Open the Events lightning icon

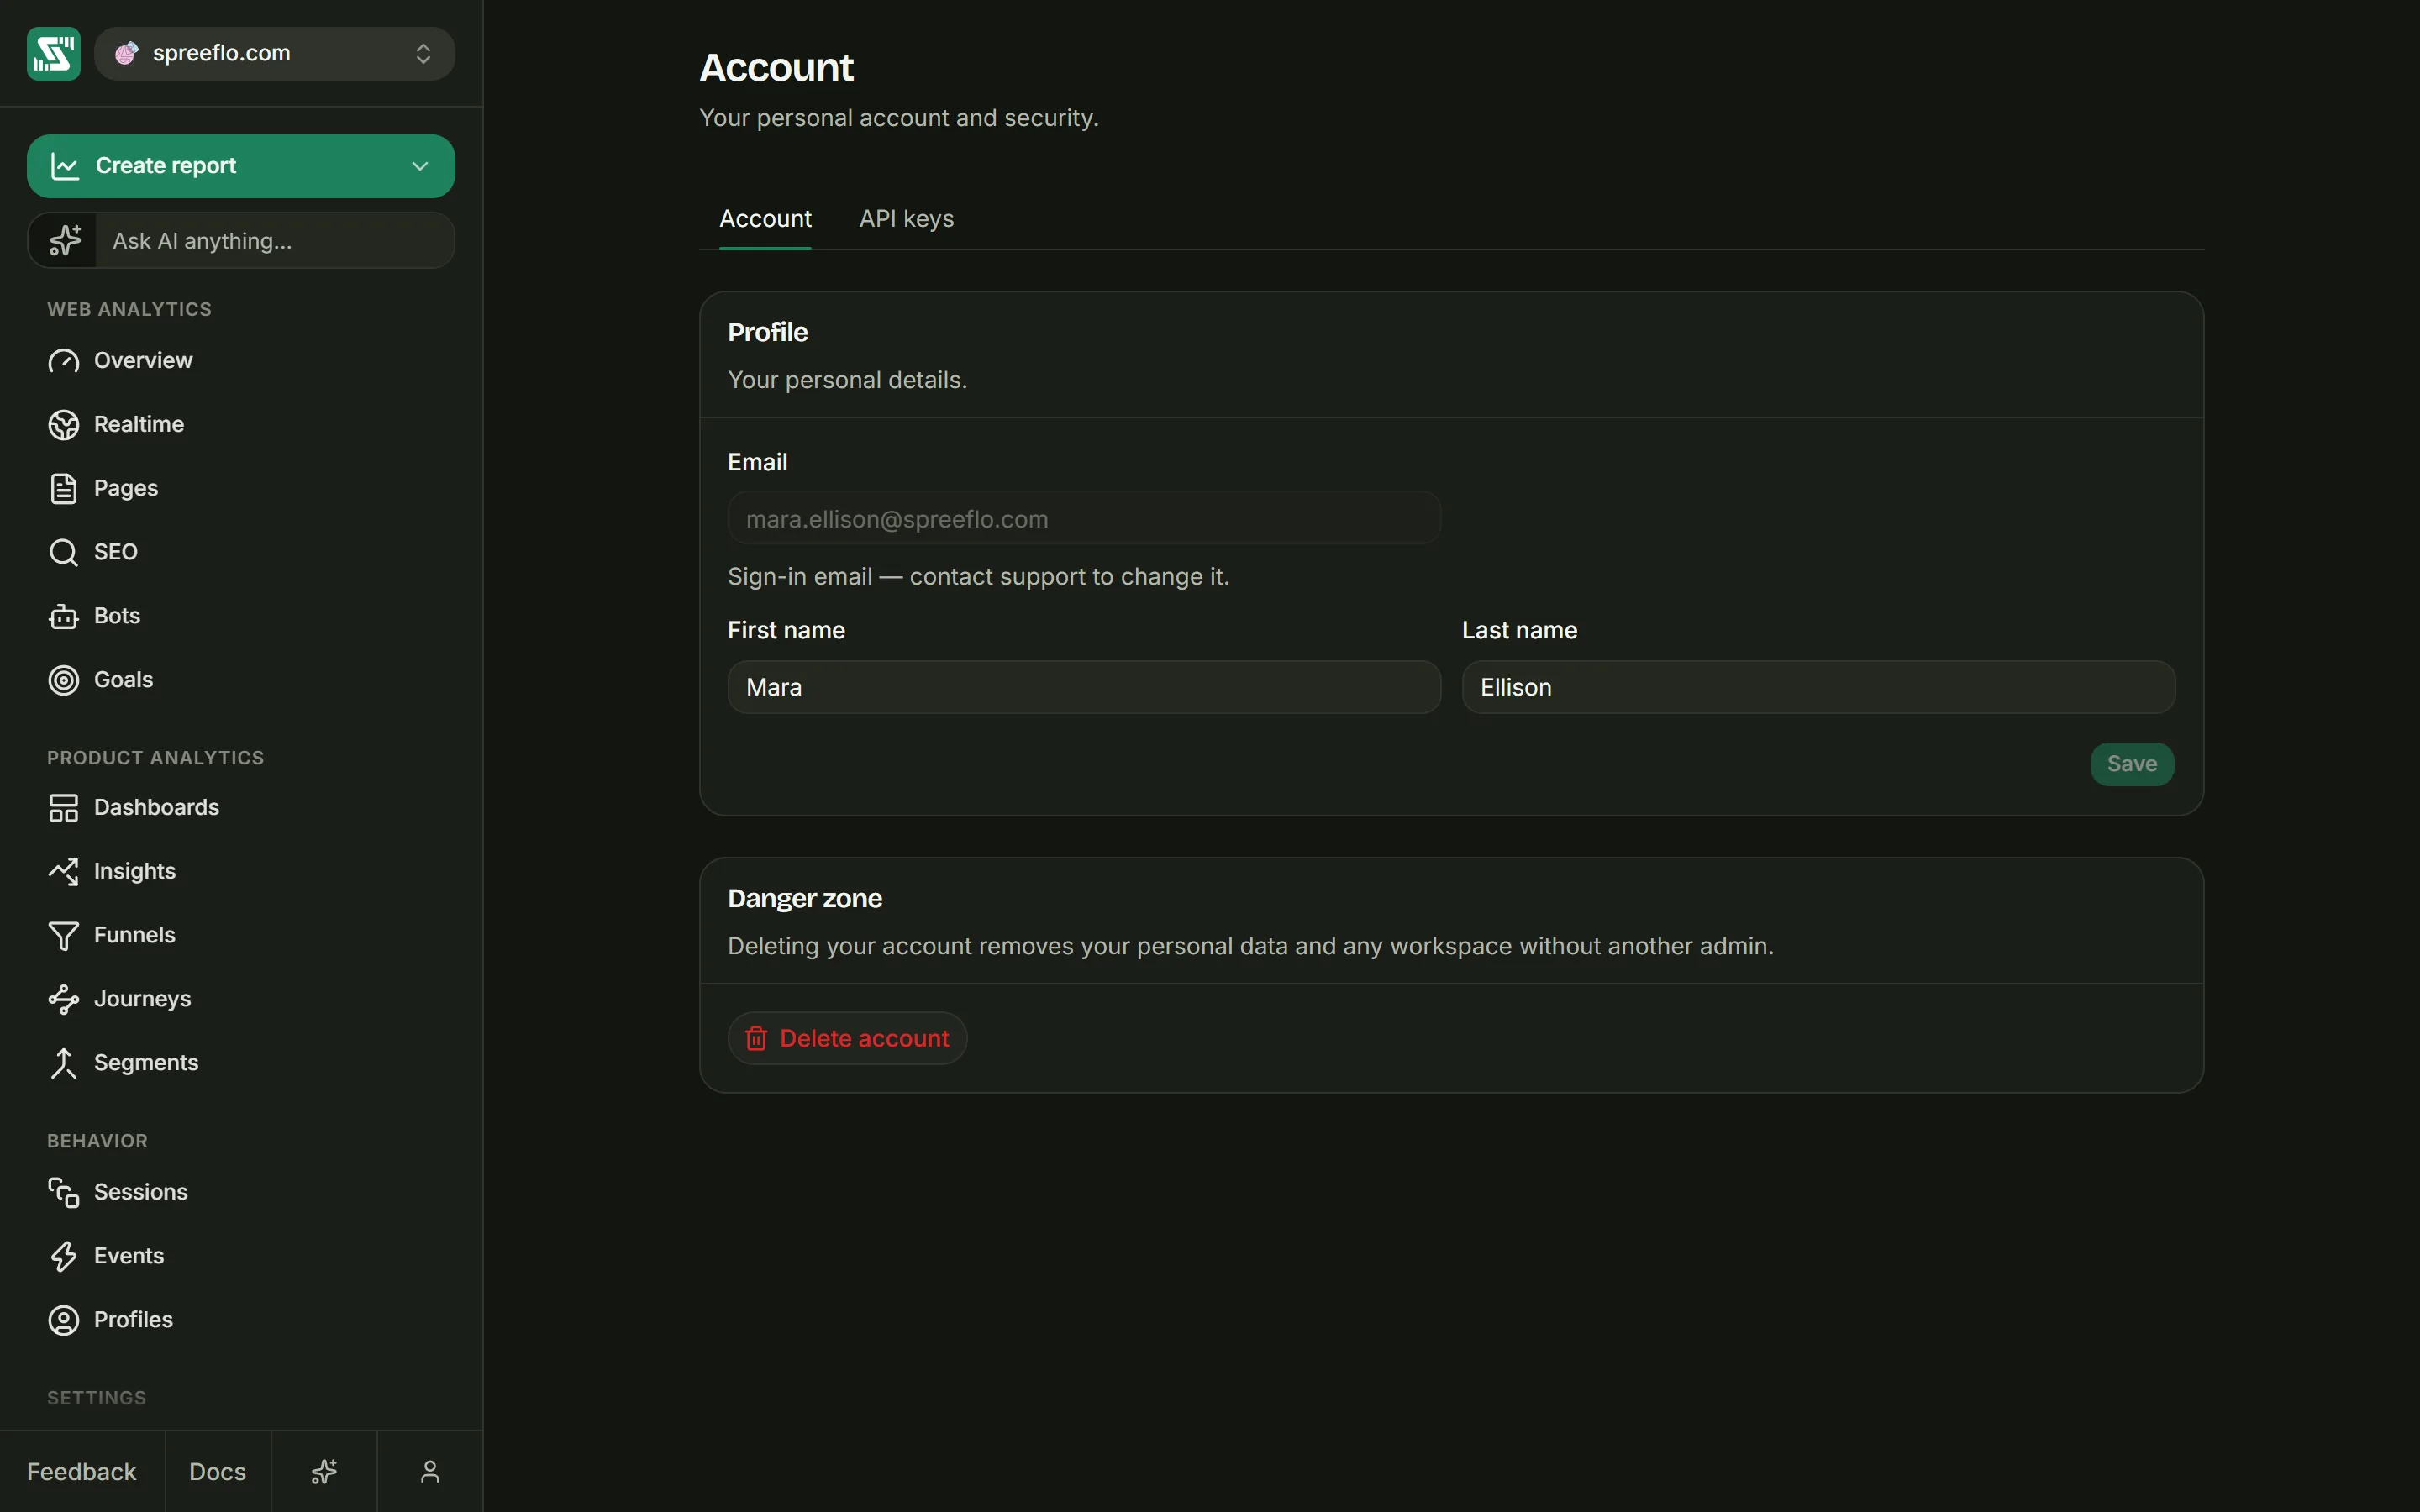(63, 1256)
